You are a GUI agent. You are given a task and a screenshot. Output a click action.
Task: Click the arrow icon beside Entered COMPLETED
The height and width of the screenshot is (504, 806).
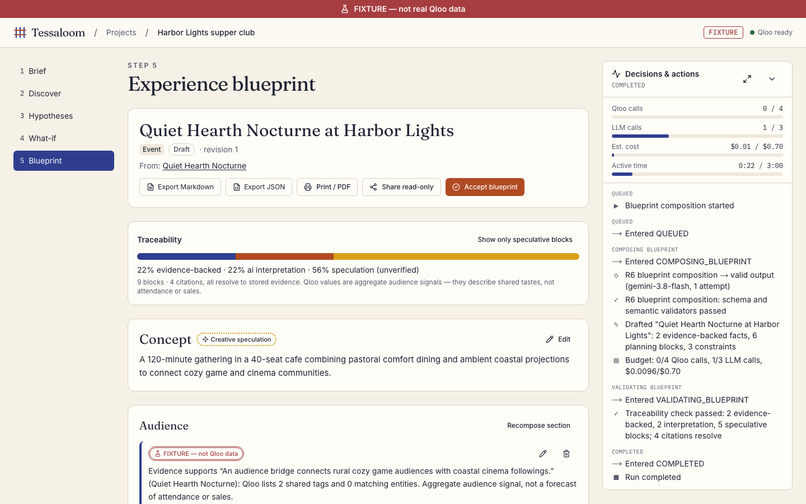click(x=617, y=464)
